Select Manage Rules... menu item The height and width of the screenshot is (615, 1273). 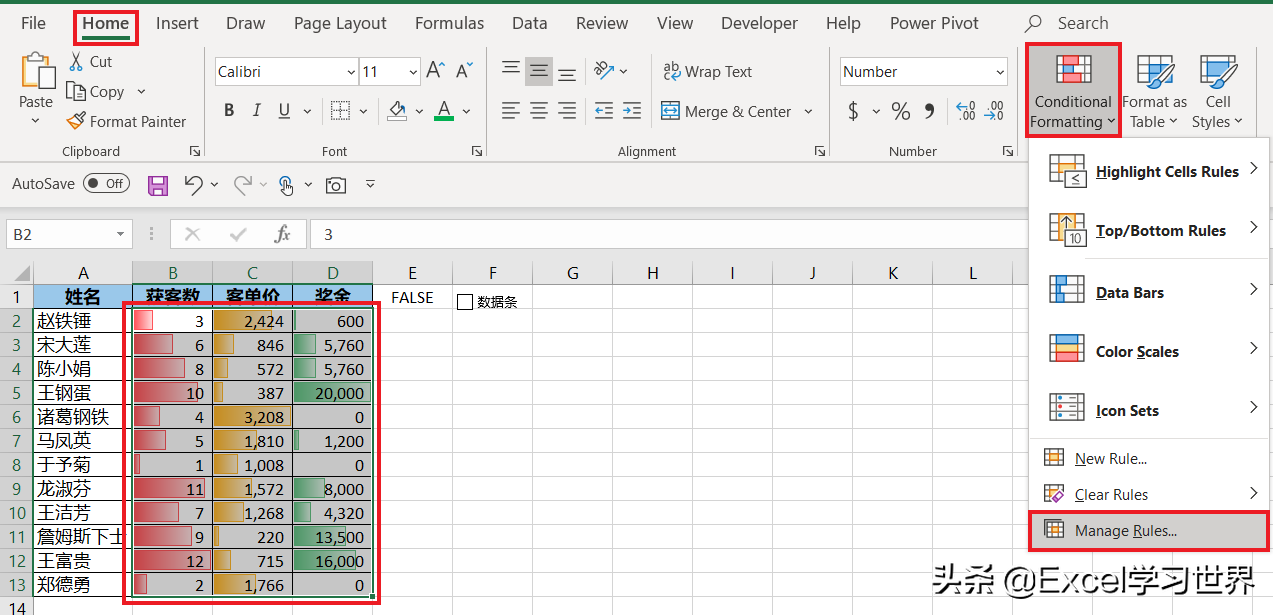click(x=1149, y=531)
